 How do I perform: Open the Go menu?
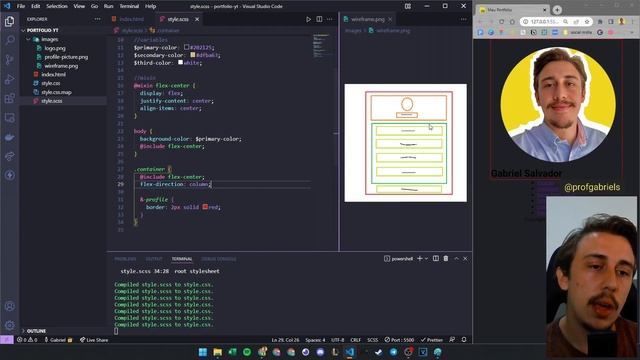94,6
